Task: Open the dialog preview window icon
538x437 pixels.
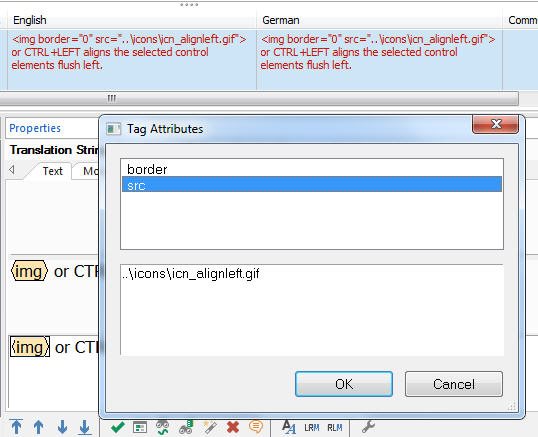Action: (140, 427)
